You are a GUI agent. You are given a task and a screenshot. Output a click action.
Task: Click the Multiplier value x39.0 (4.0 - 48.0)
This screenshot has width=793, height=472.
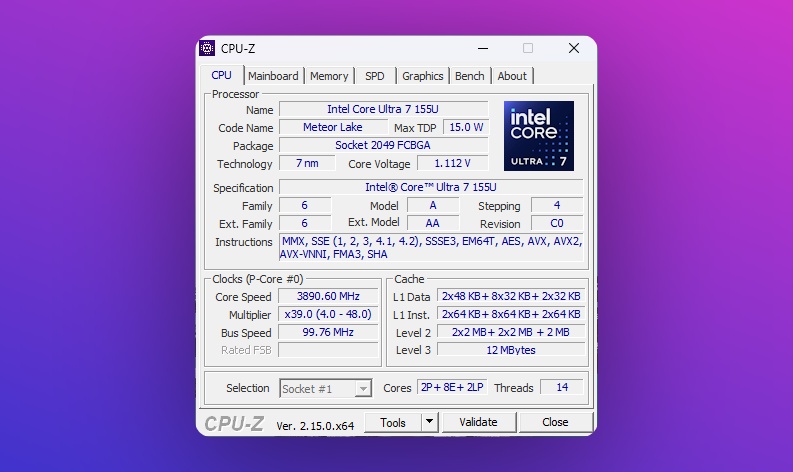pos(328,314)
